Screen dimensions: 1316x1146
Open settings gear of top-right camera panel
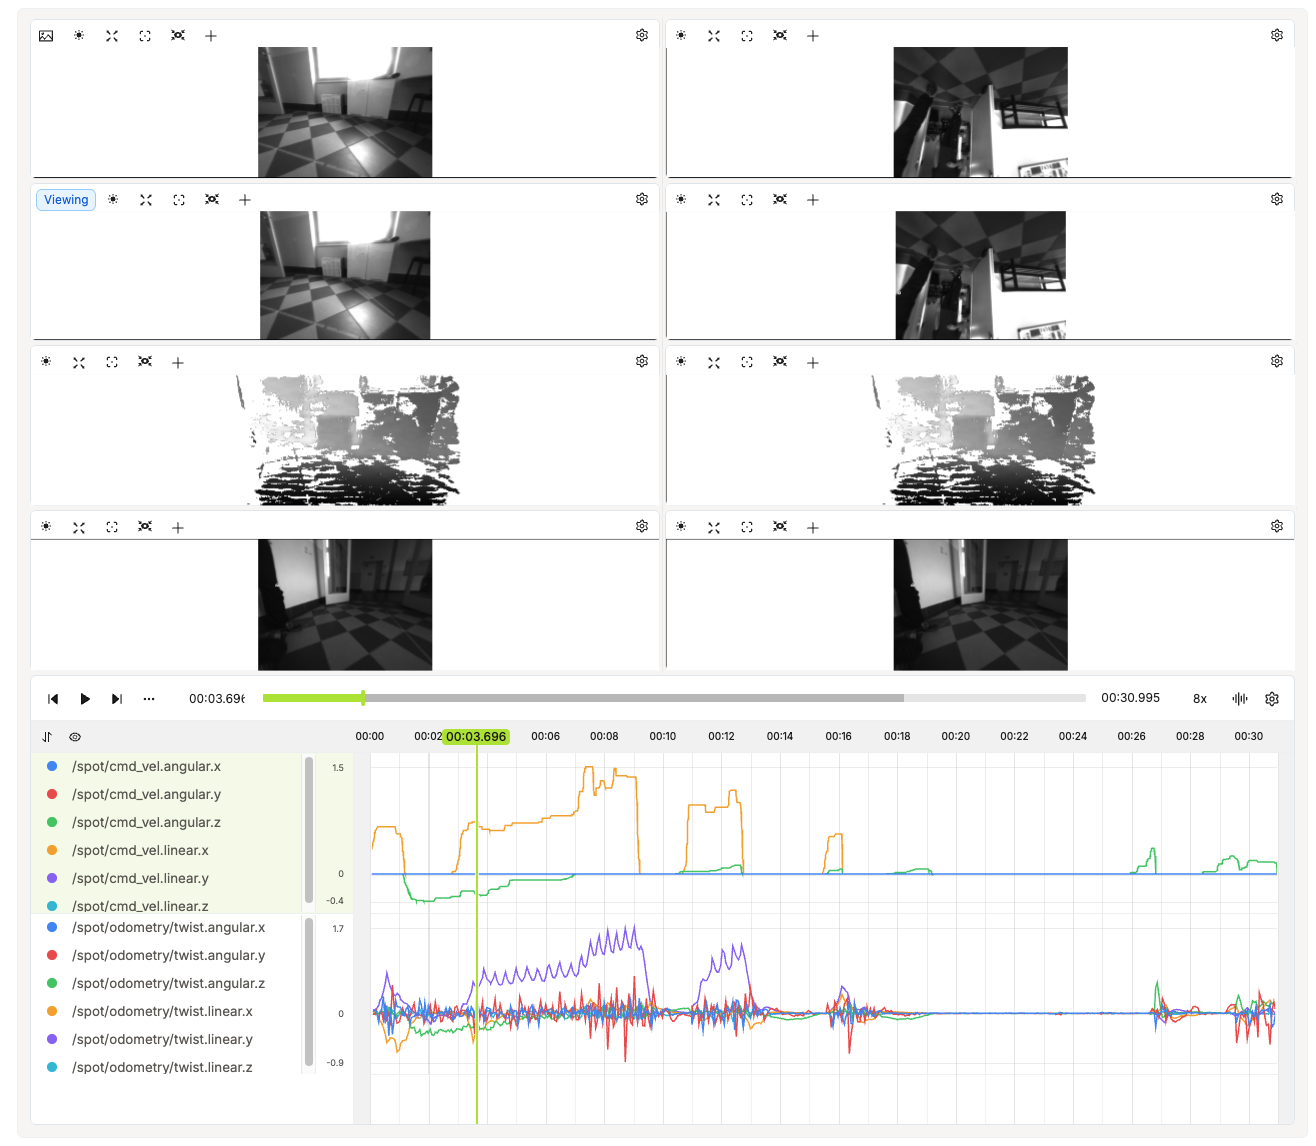[1277, 35]
